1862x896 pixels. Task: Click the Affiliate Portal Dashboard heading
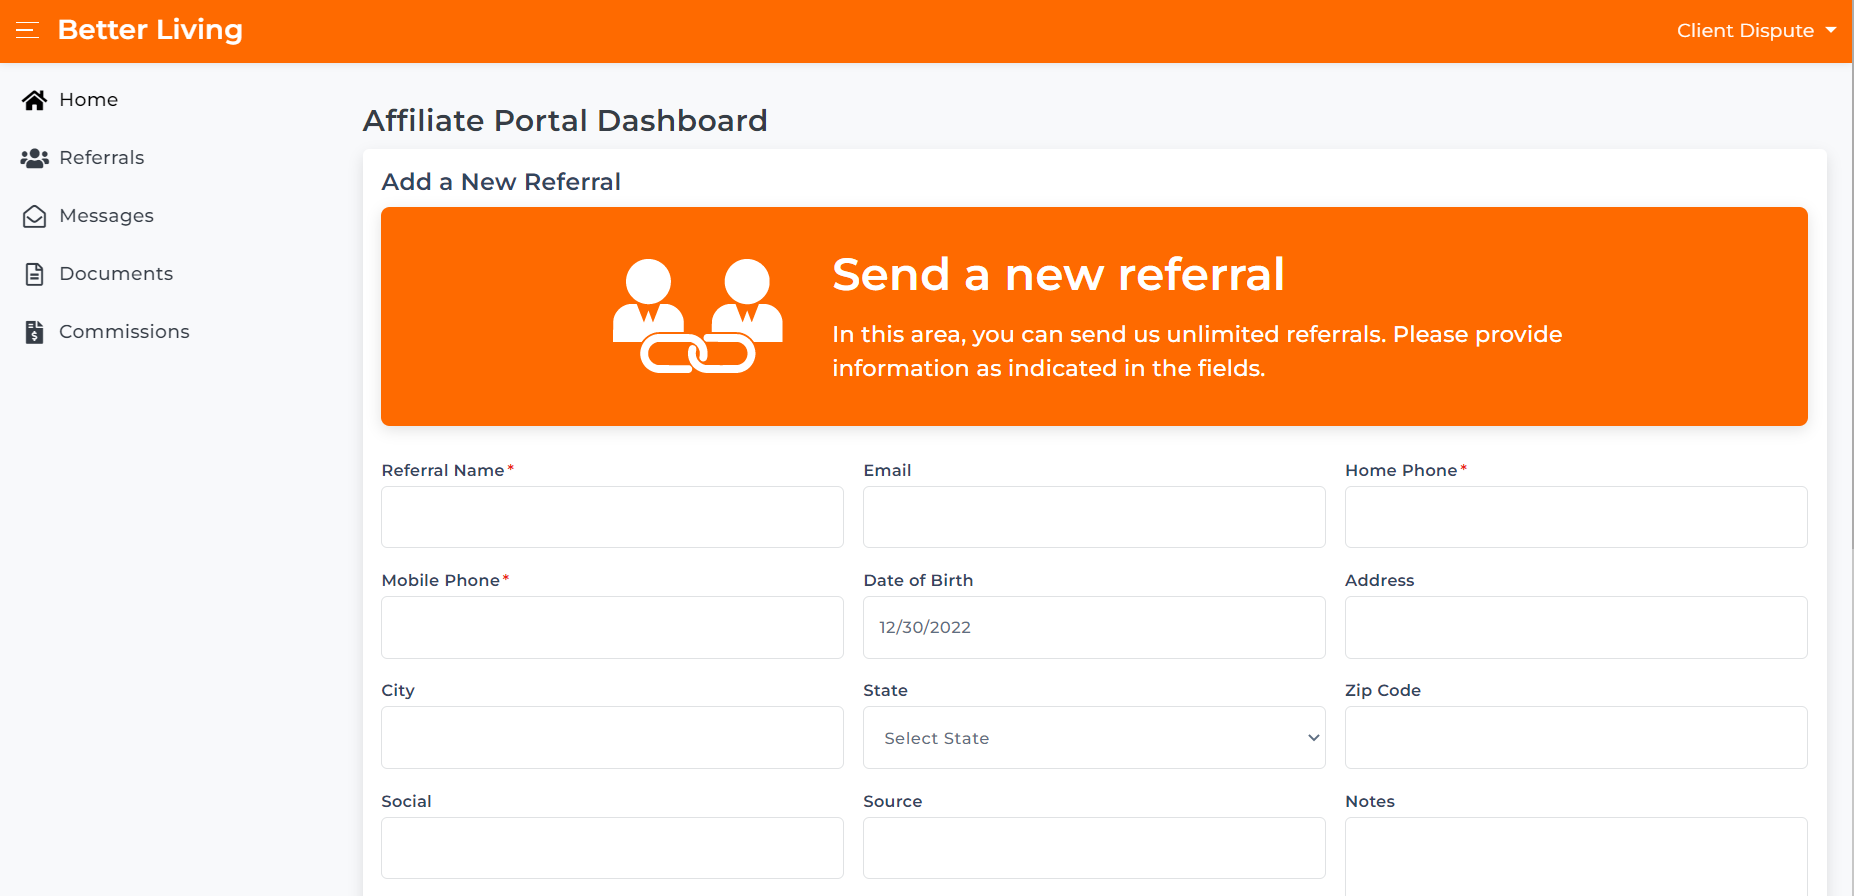point(565,121)
